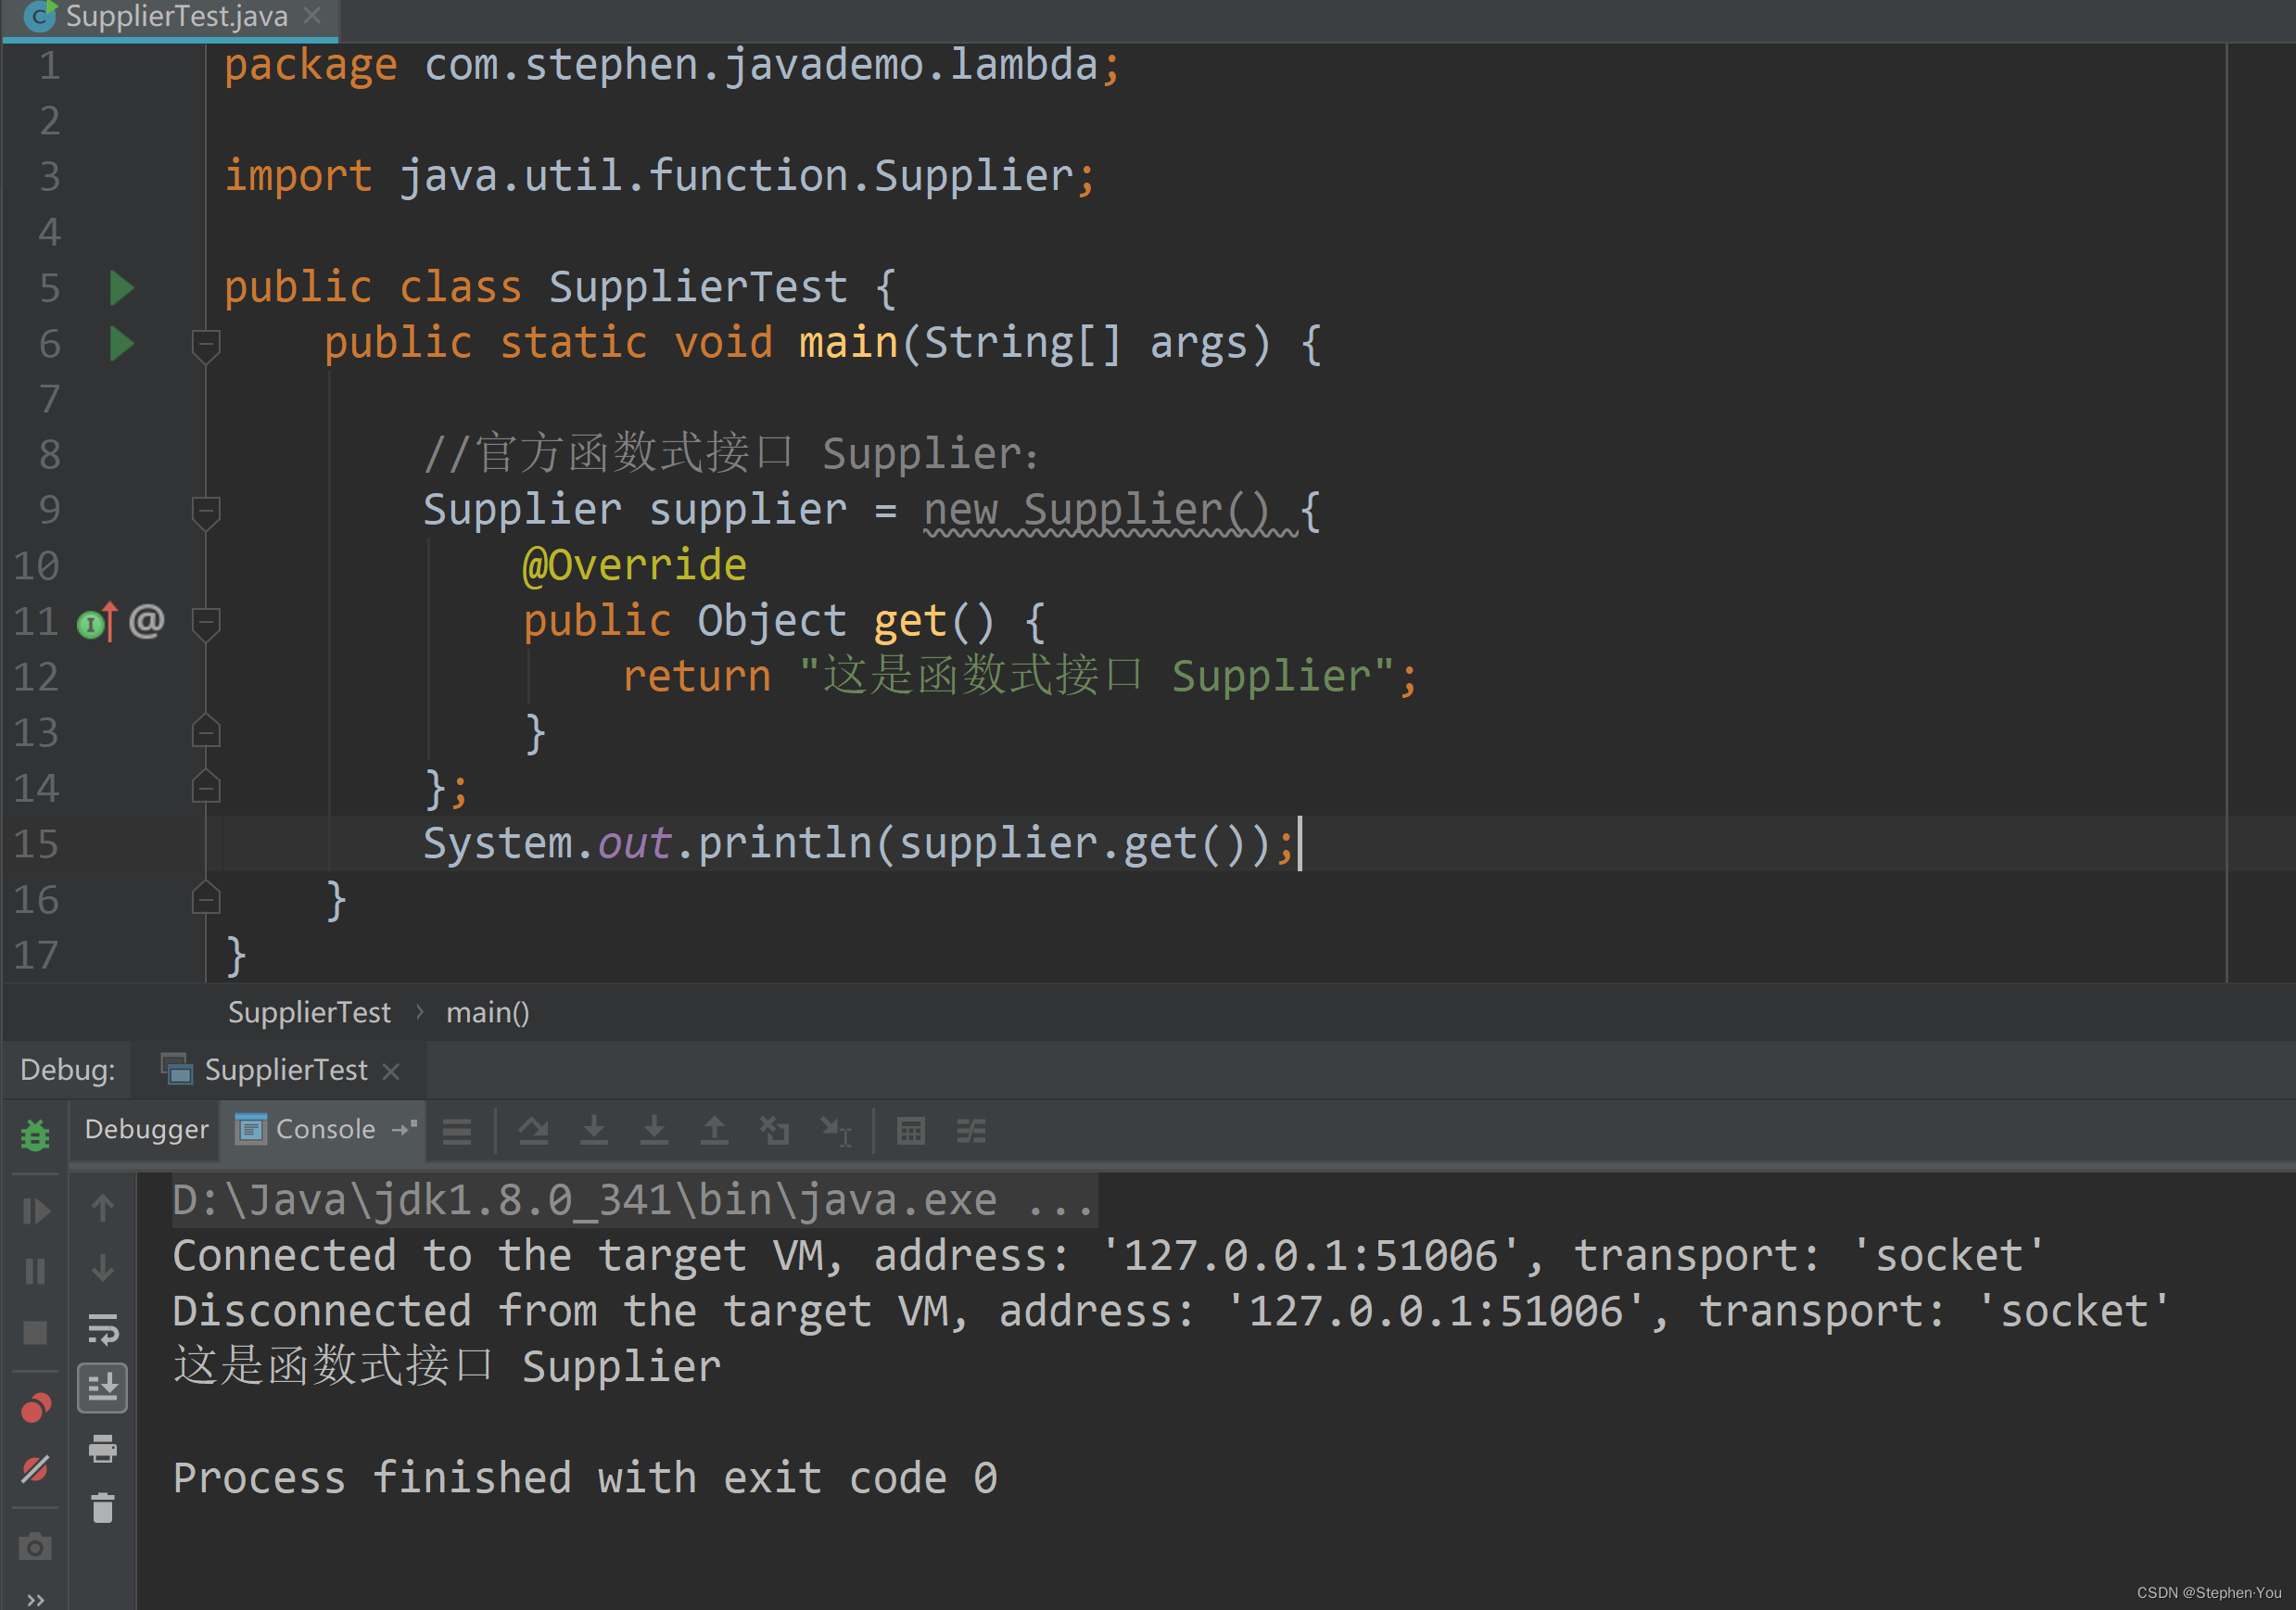Image resolution: width=2296 pixels, height=1610 pixels.
Task: Click the run gutter arrow beside main method
Action: coord(121,344)
